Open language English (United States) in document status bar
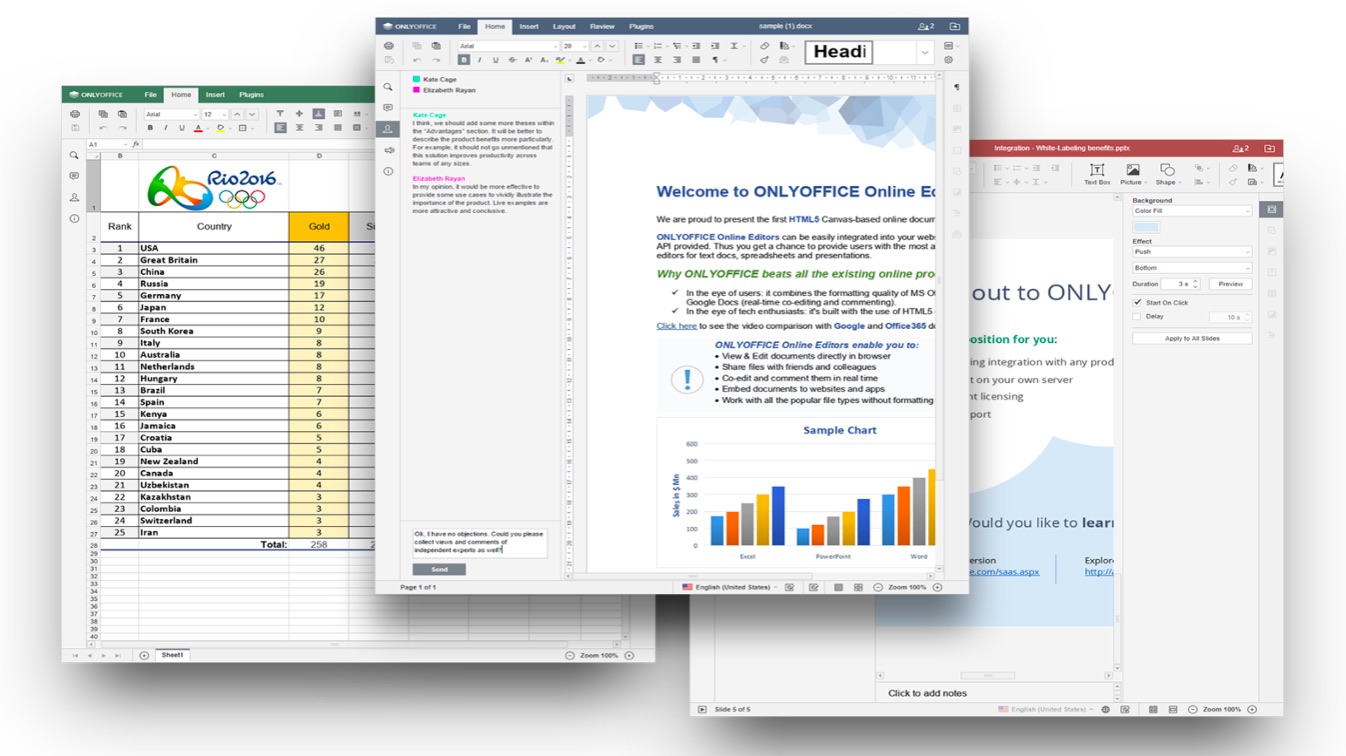This screenshot has height=756, width=1346. pos(732,587)
